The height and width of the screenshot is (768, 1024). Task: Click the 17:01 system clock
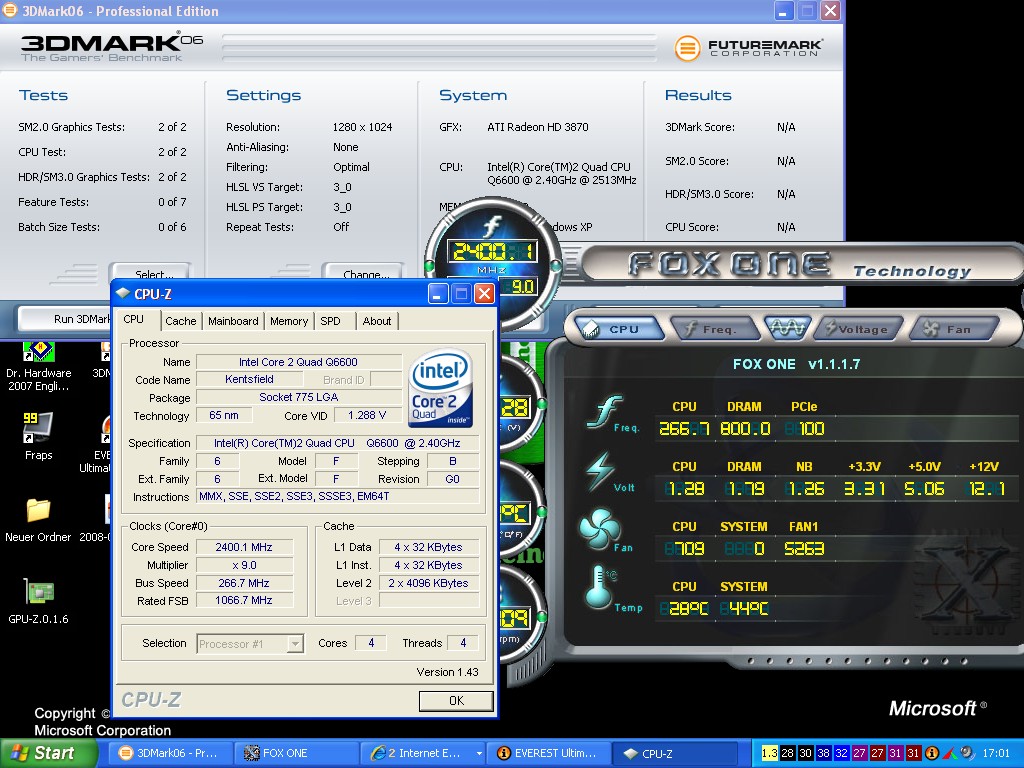996,753
